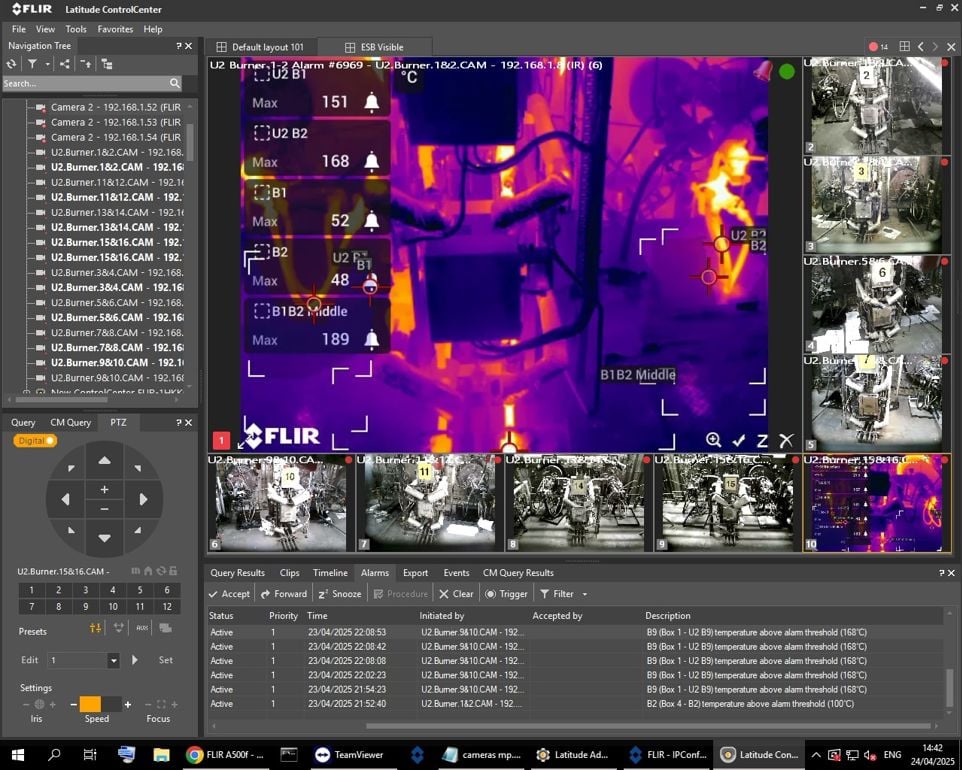This screenshot has width=962, height=770.
Task: Select the U2.Burner.11&12 camera thumbnail numbered 7
Action: 426,505
